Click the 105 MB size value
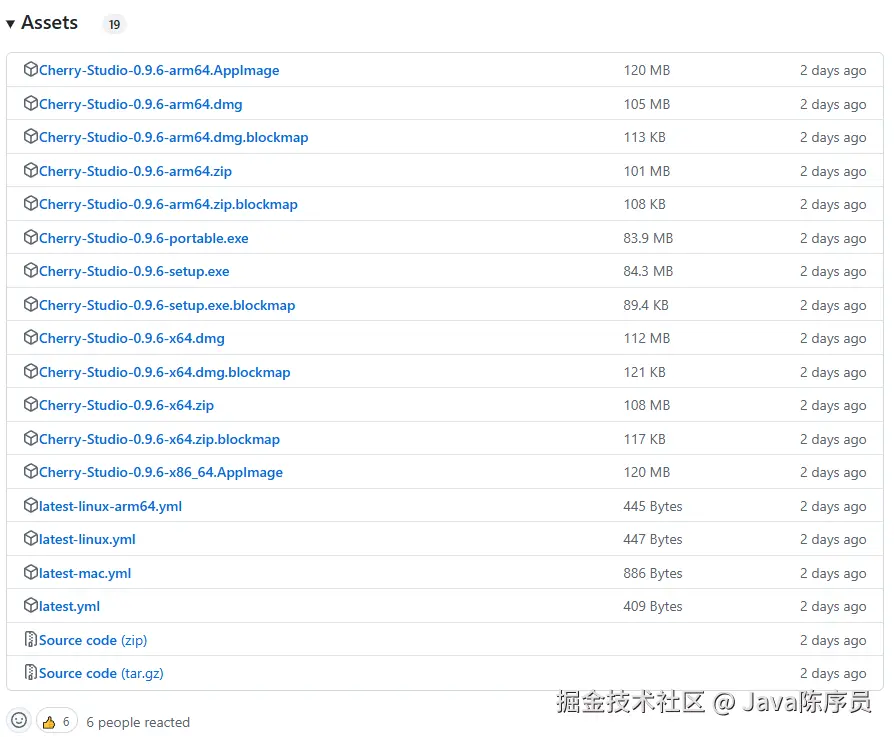Viewport: 894px width, 737px height. [647, 104]
